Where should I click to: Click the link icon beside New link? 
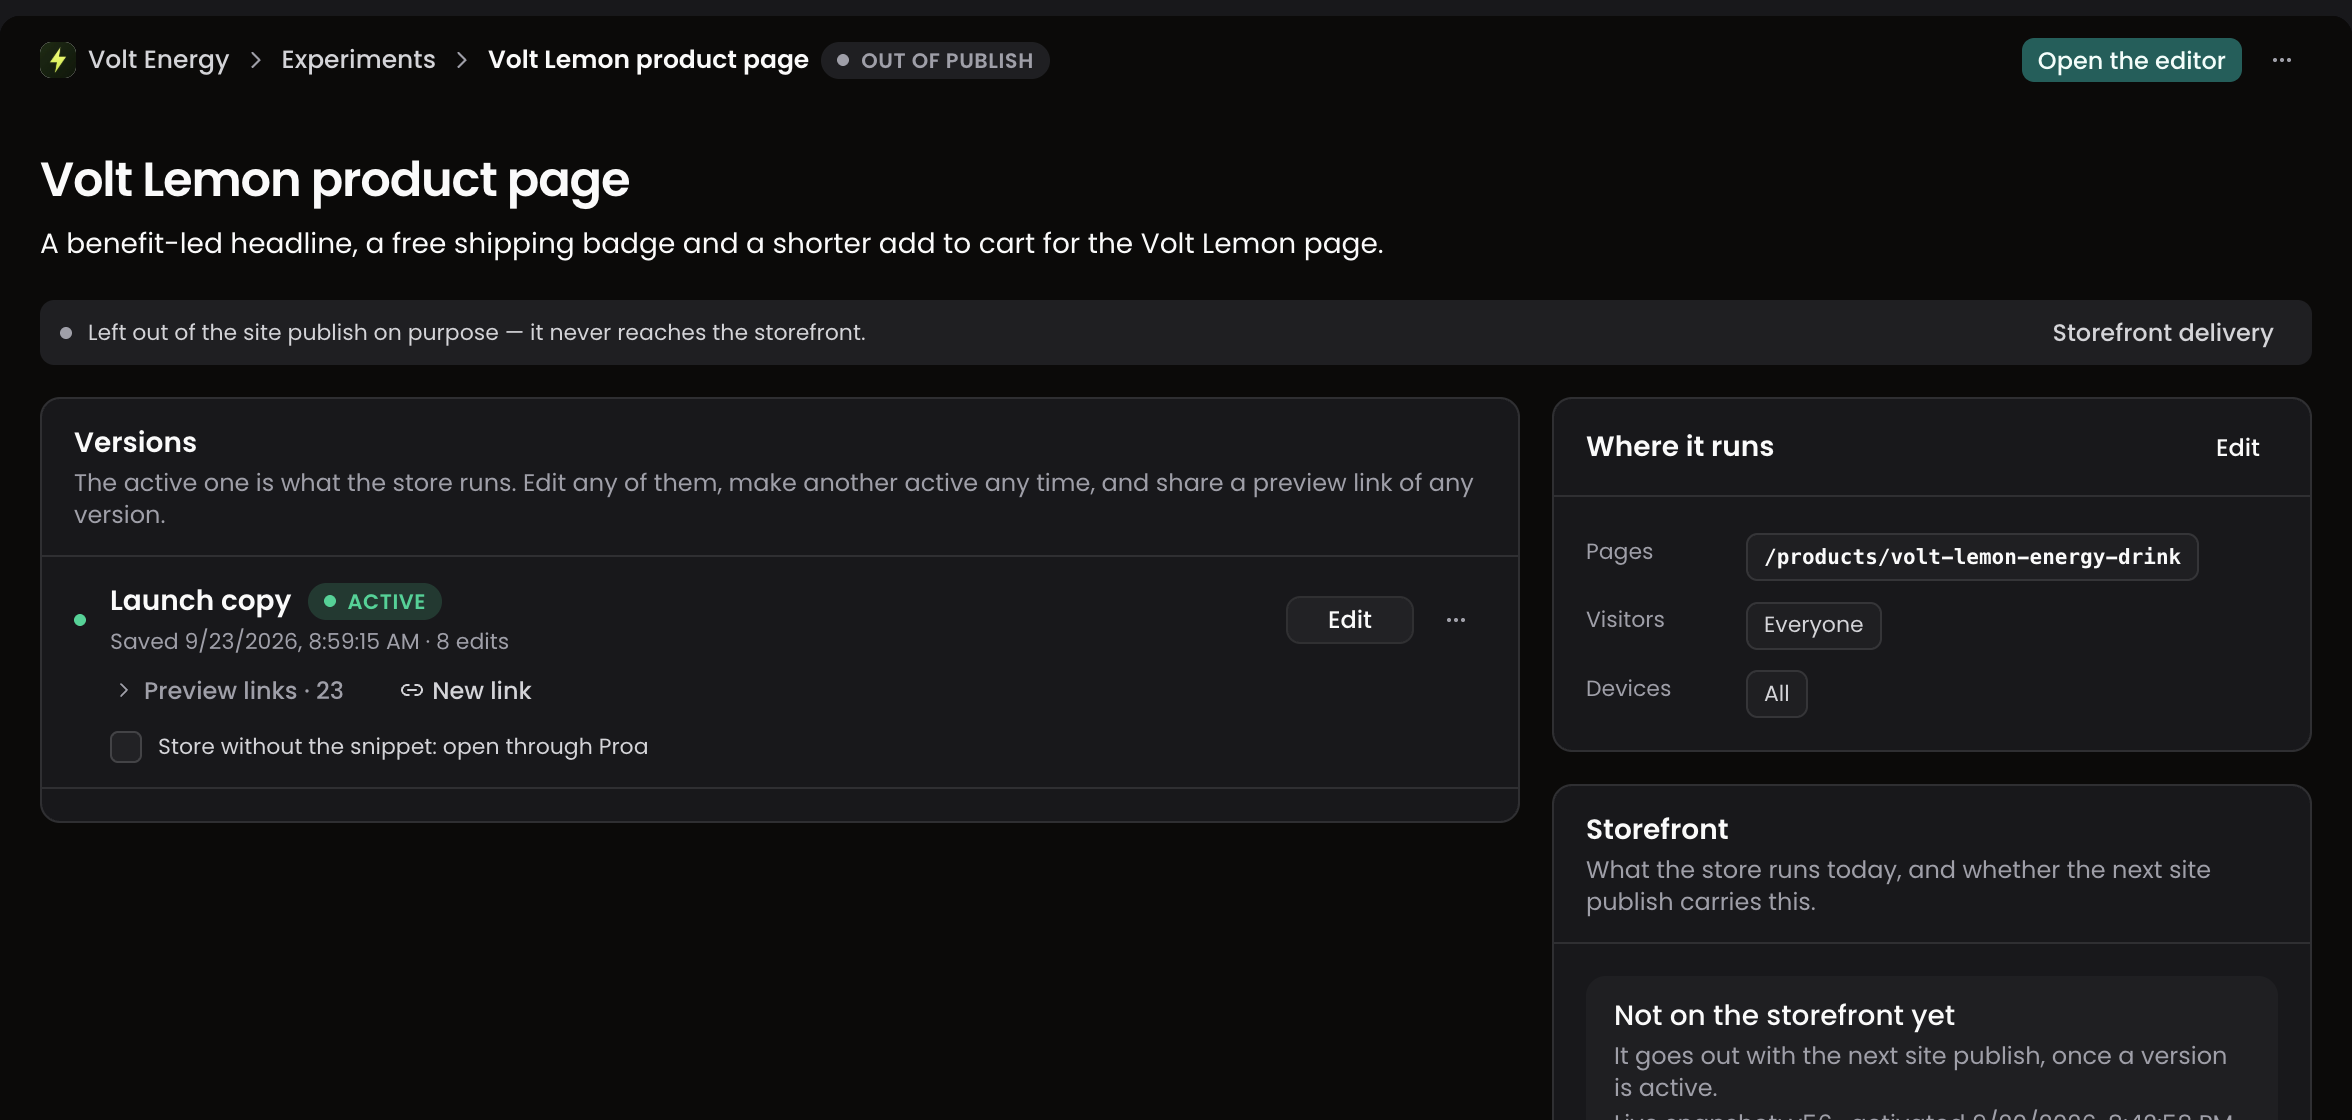pyautogui.click(x=411, y=691)
